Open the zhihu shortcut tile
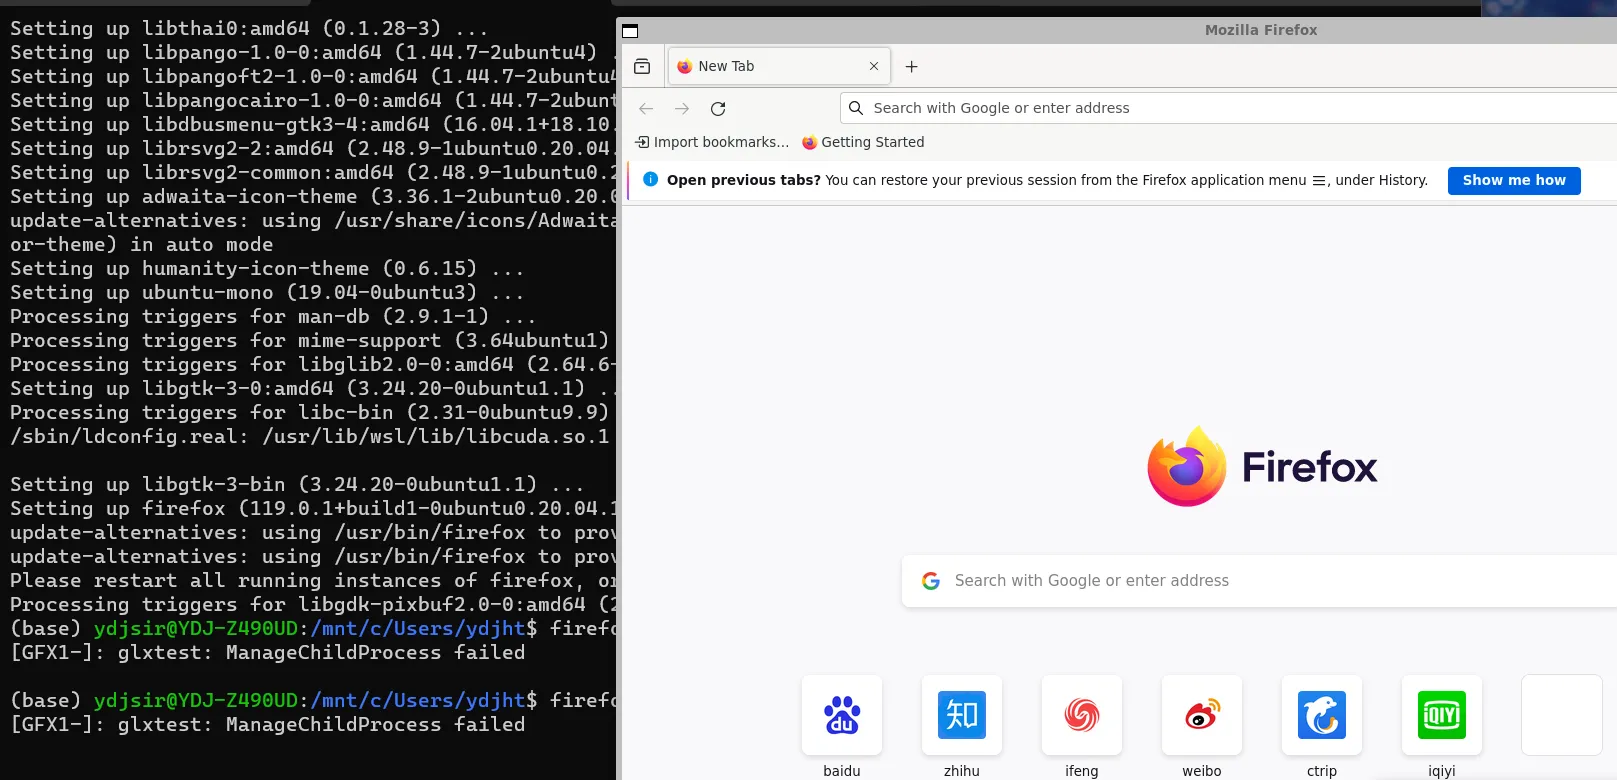Screen dimensions: 1617x780 pos(961,715)
